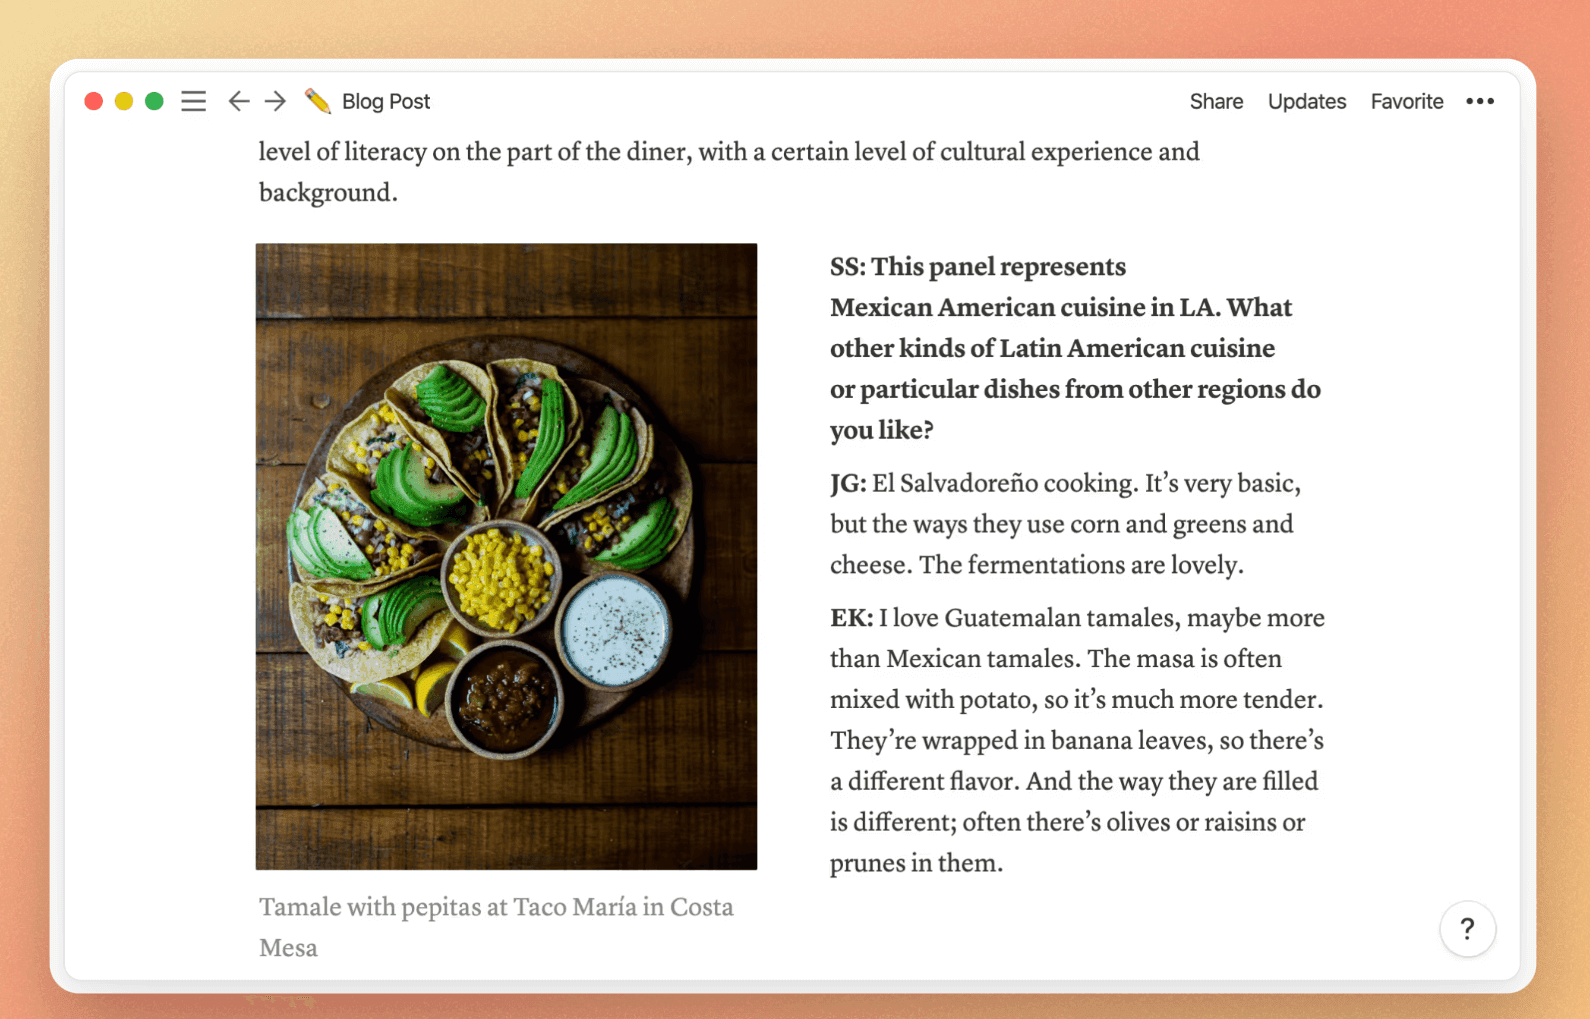Minimize the window using the yellow button
This screenshot has width=1590, height=1019.
point(124,101)
